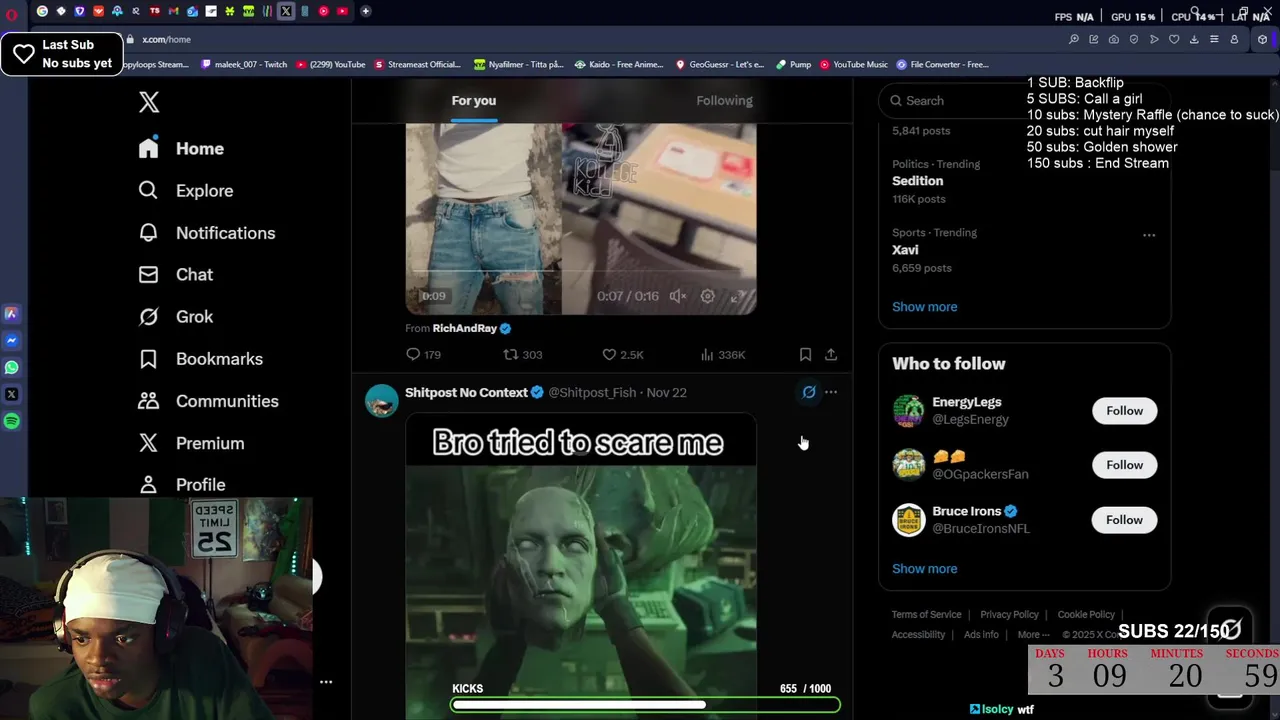Open Chat in the sidebar
1280x720 pixels.
176,274
